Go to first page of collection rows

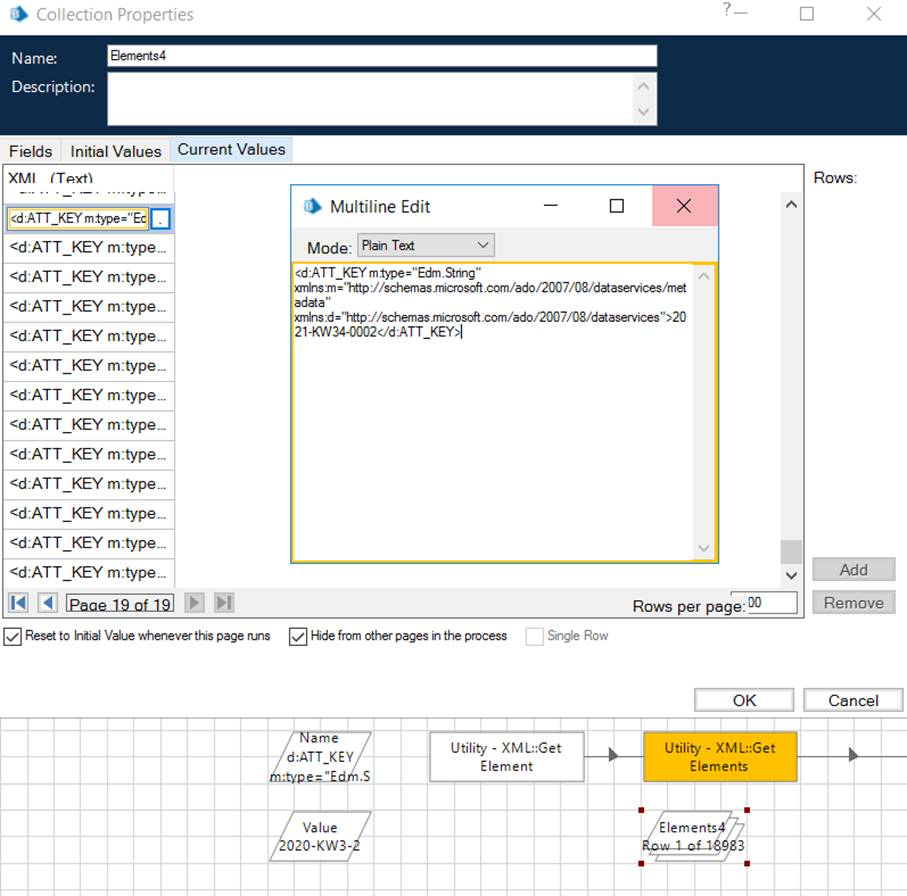click(18, 602)
